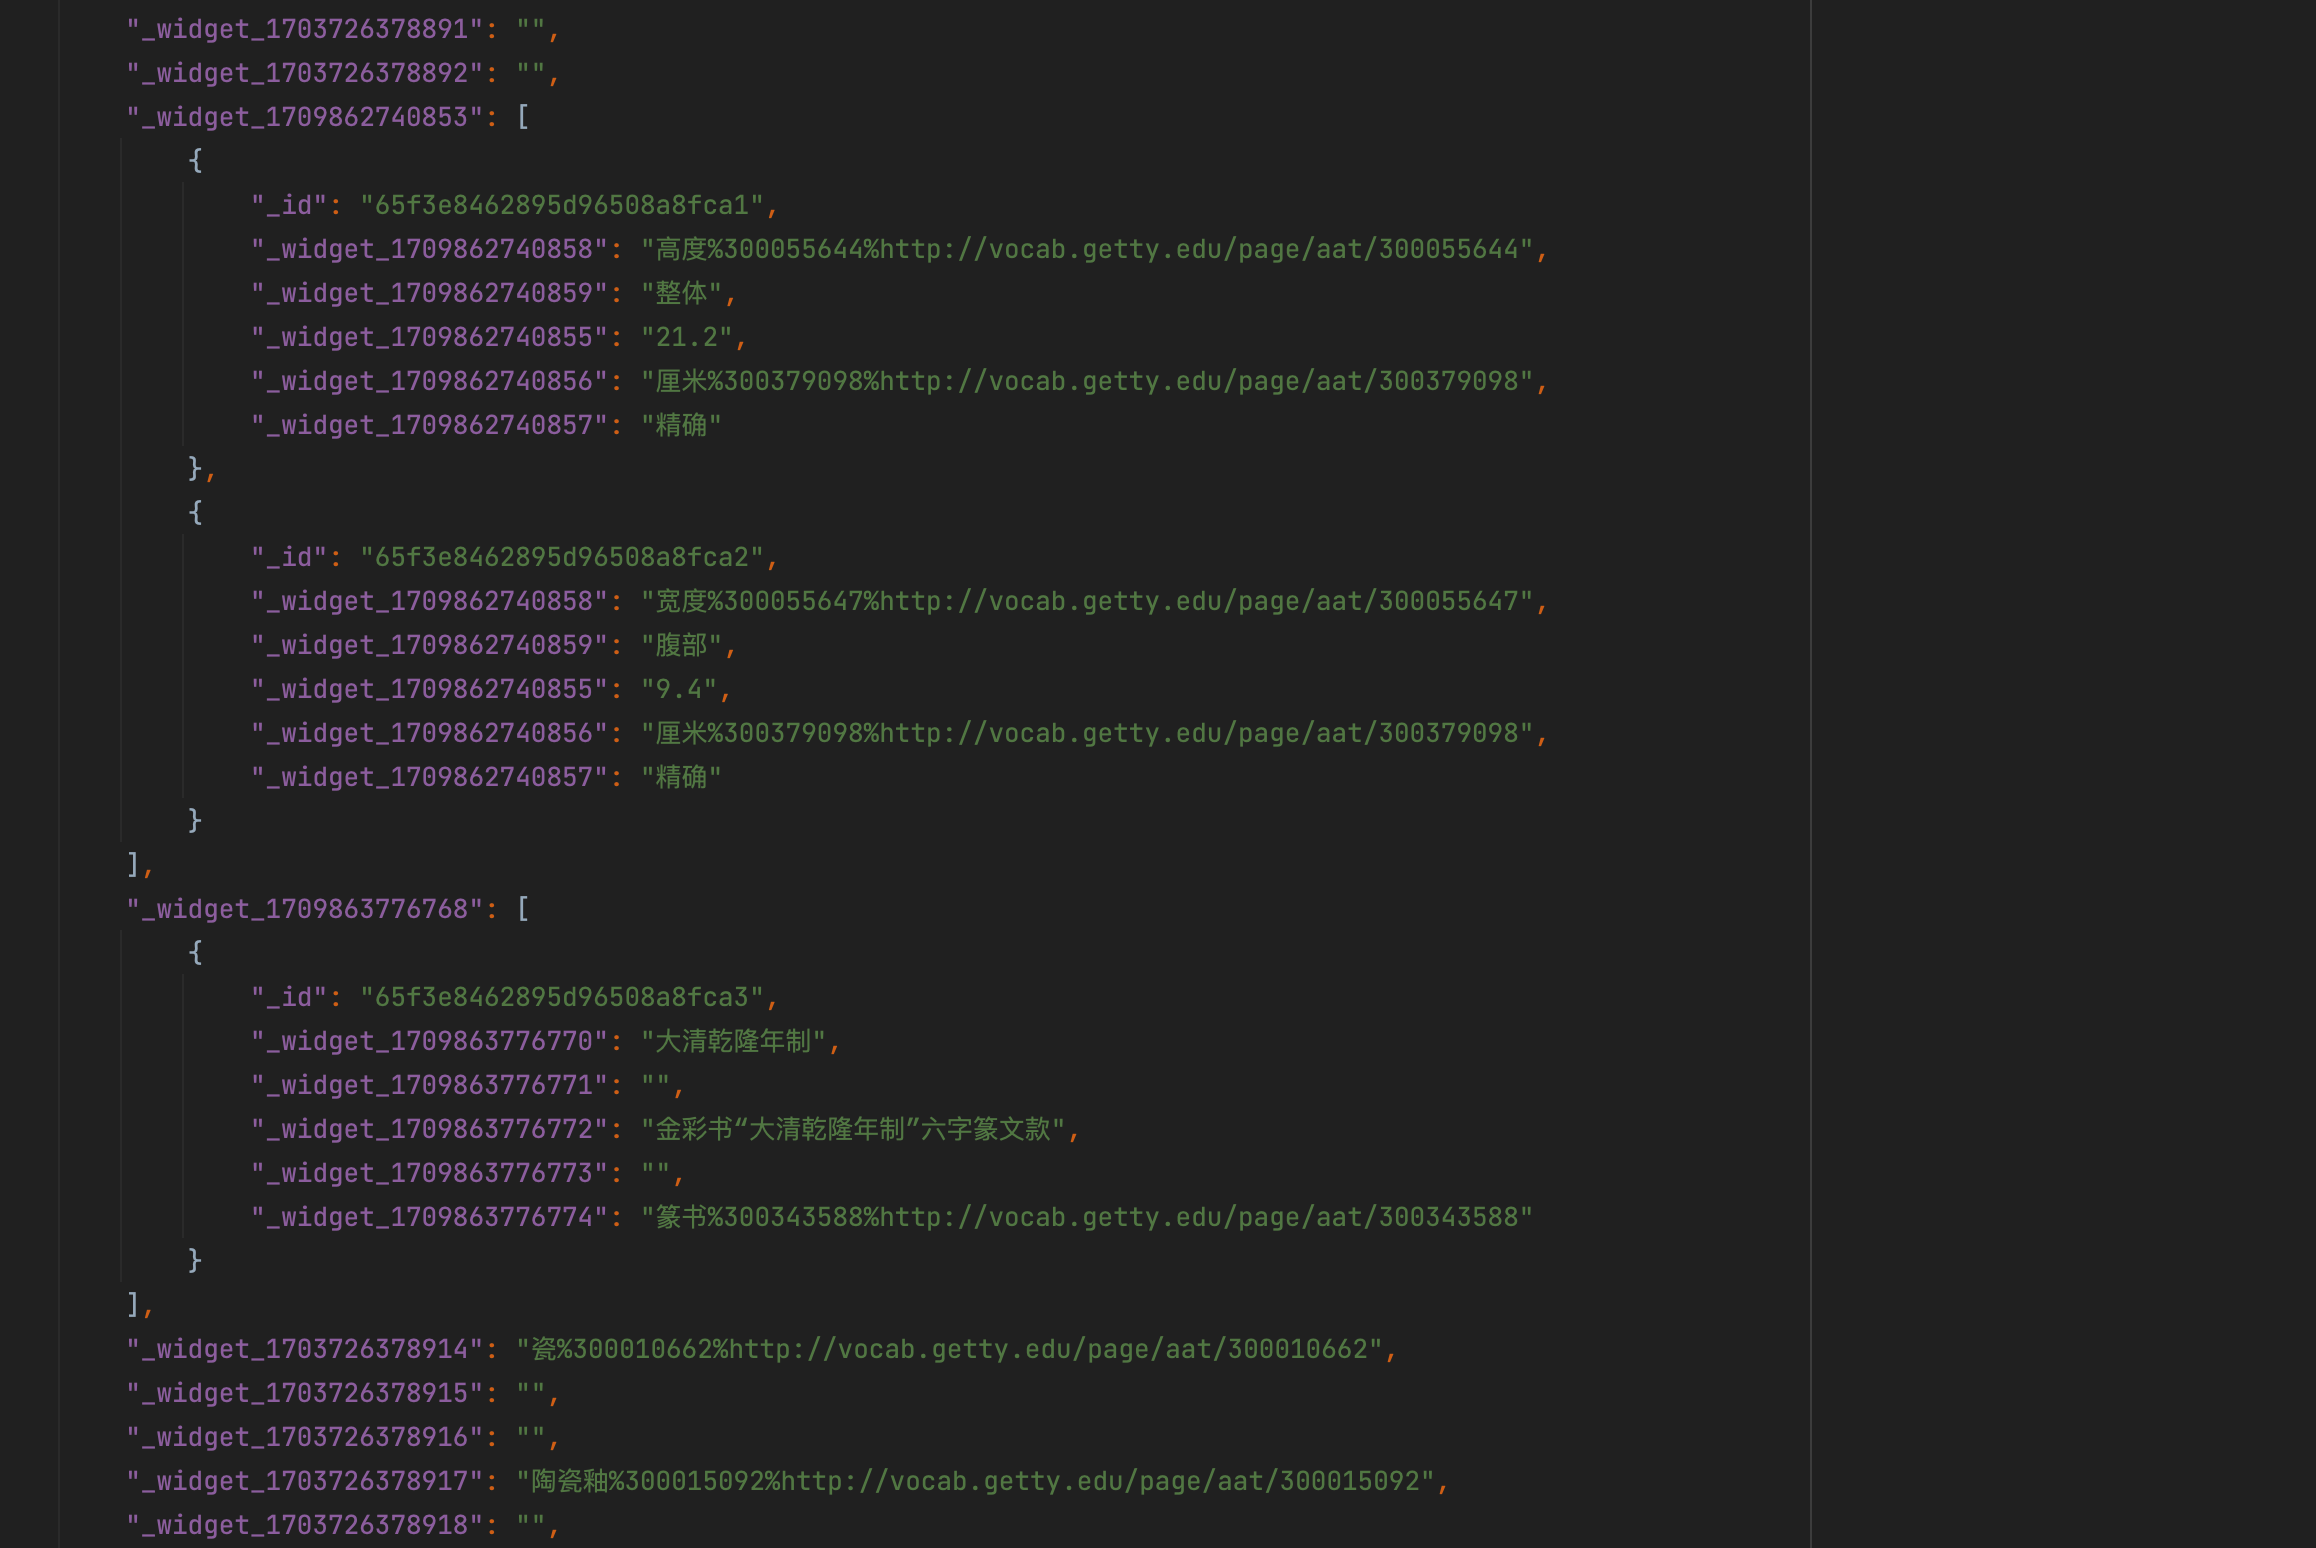Click the 金彩书 六字篆文款 description string

click(853, 1129)
